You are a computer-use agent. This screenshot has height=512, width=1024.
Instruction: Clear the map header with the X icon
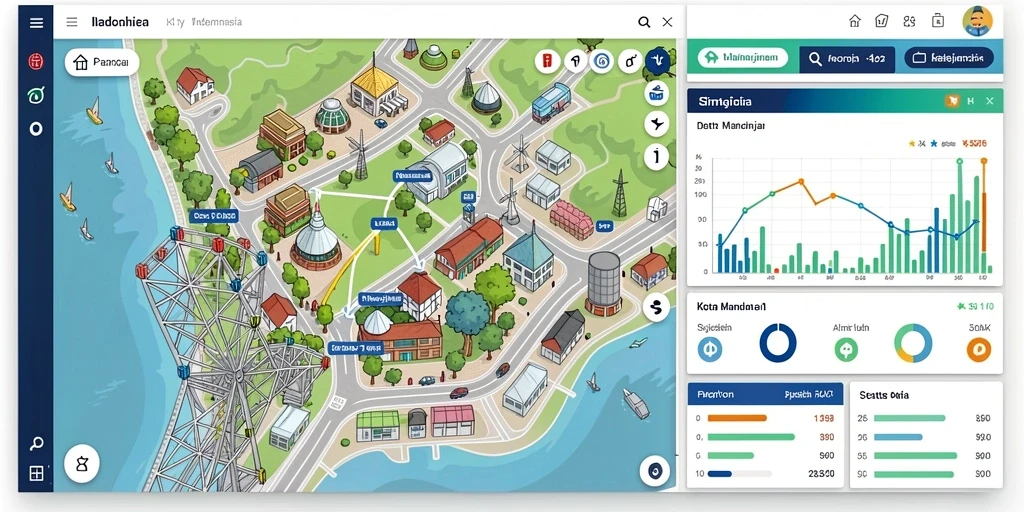pyautogui.click(x=667, y=22)
